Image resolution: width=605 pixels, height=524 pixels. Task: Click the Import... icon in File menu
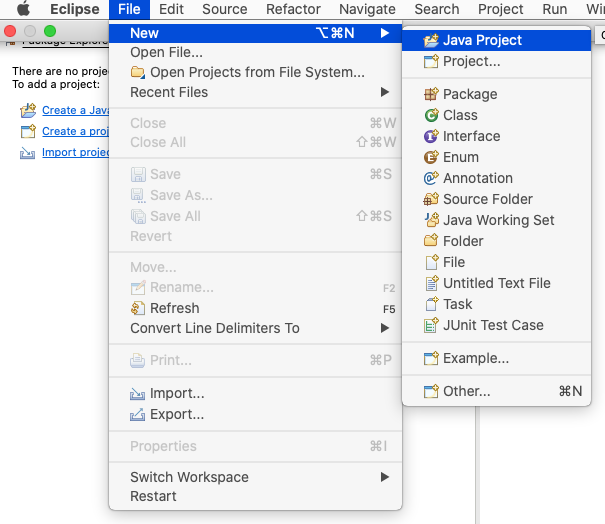click(138, 394)
